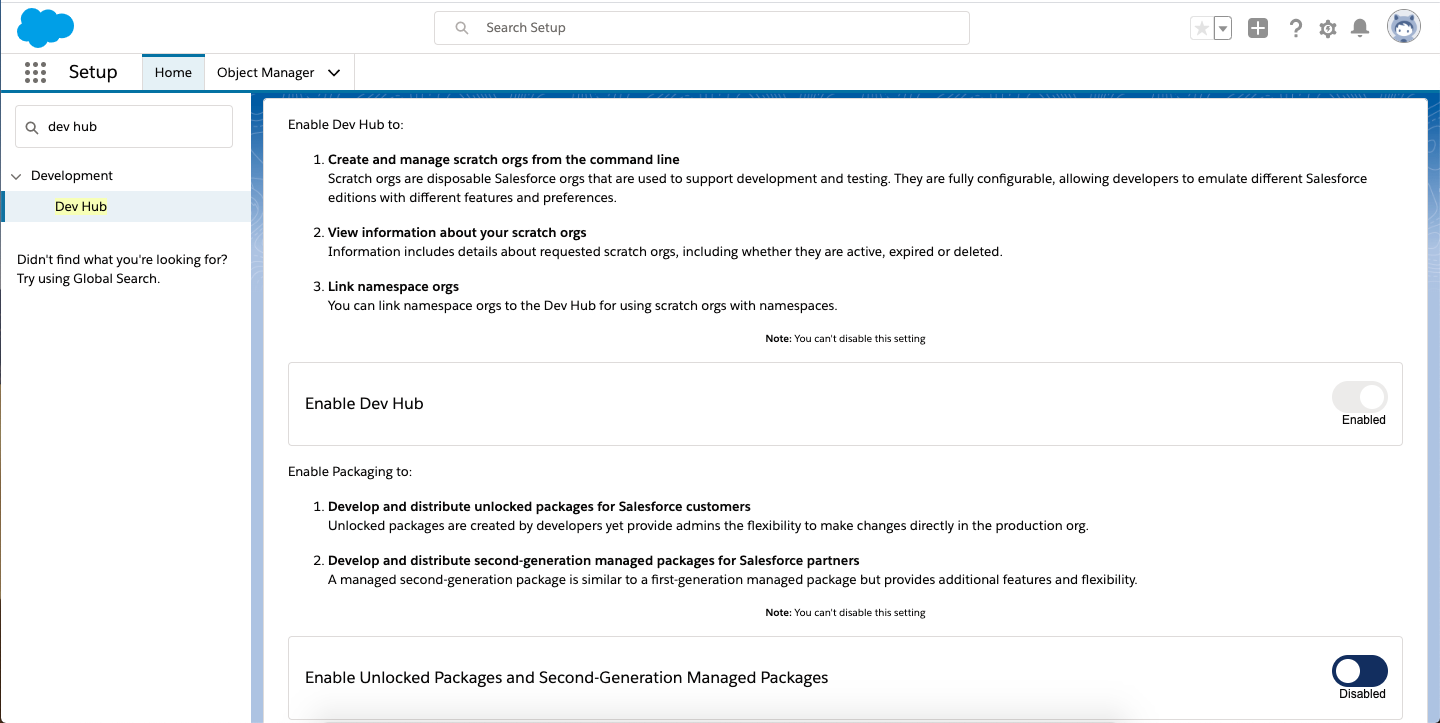This screenshot has height=723, width=1440.
Task: Toggle the Enable Dev Hub switch
Action: (x=1360, y=397)
